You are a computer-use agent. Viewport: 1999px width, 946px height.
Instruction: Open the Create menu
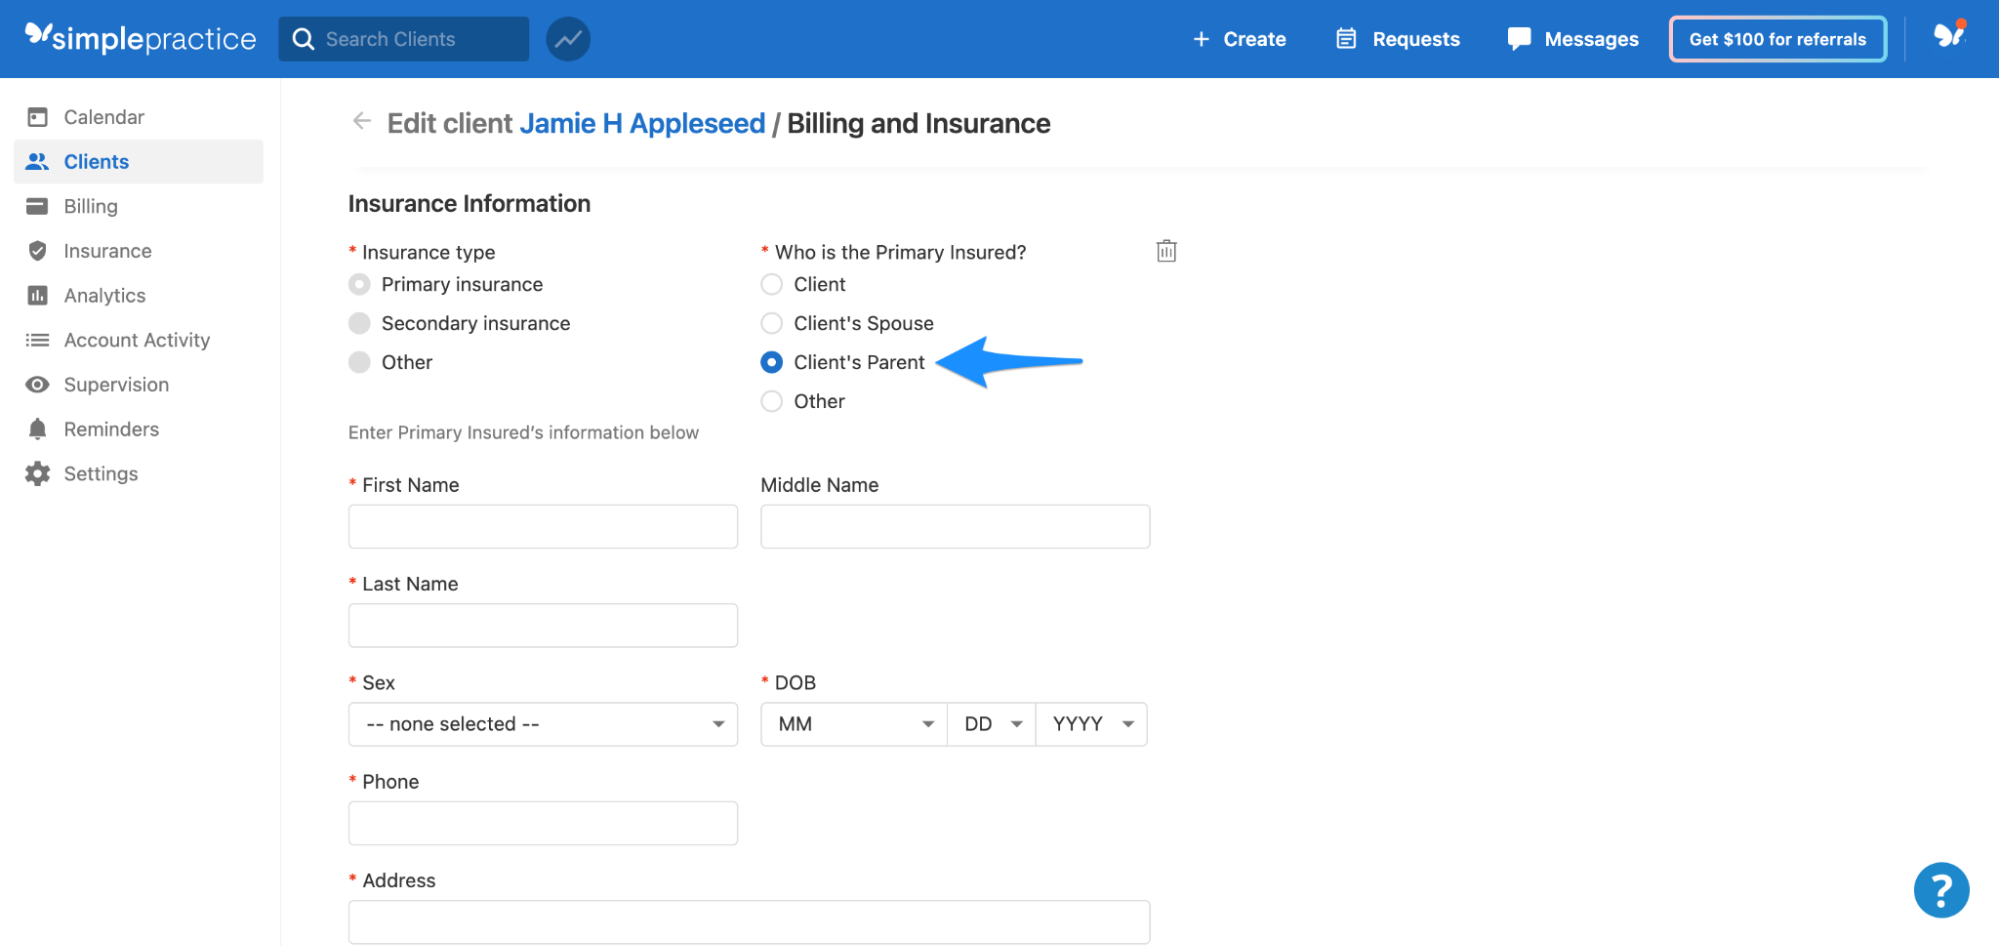[1239, 38]
